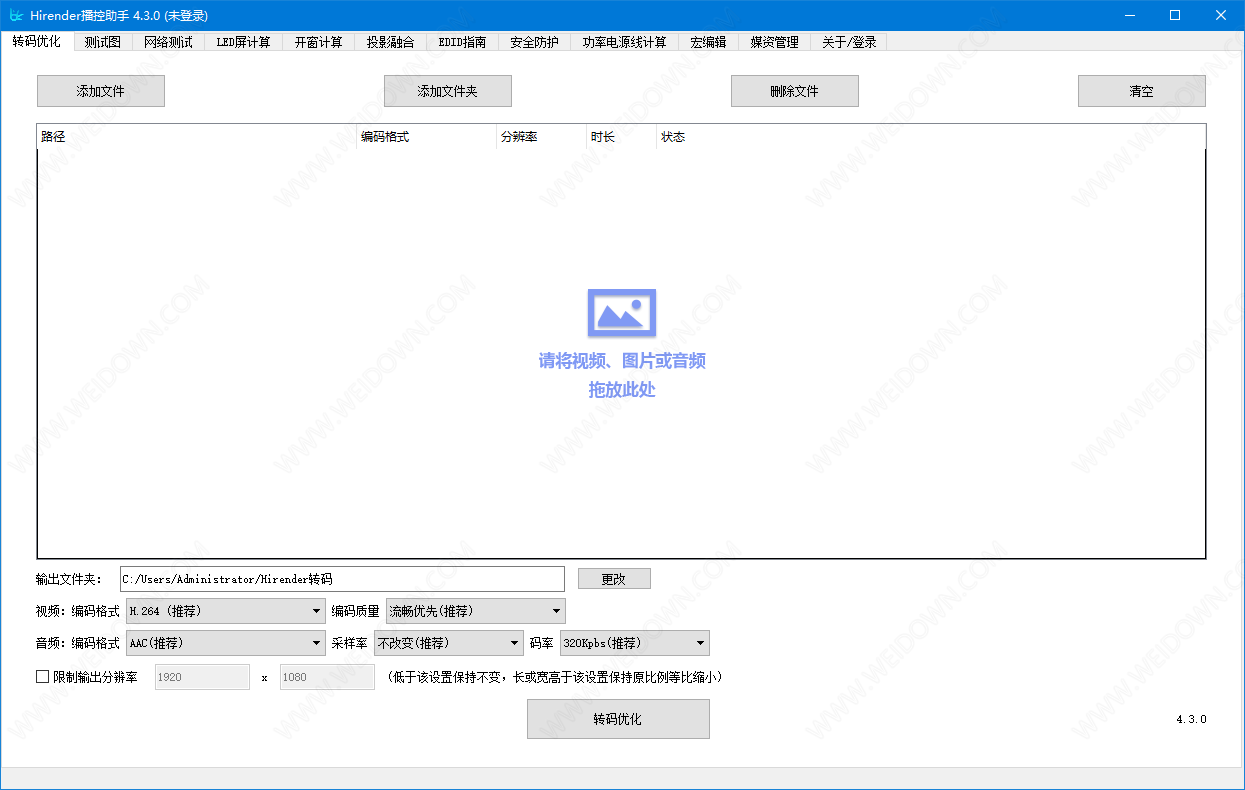Screen dimensions: 1245x790
Task: Start conversion with the 转码优化 button
Action: click(x=618, y=719)
